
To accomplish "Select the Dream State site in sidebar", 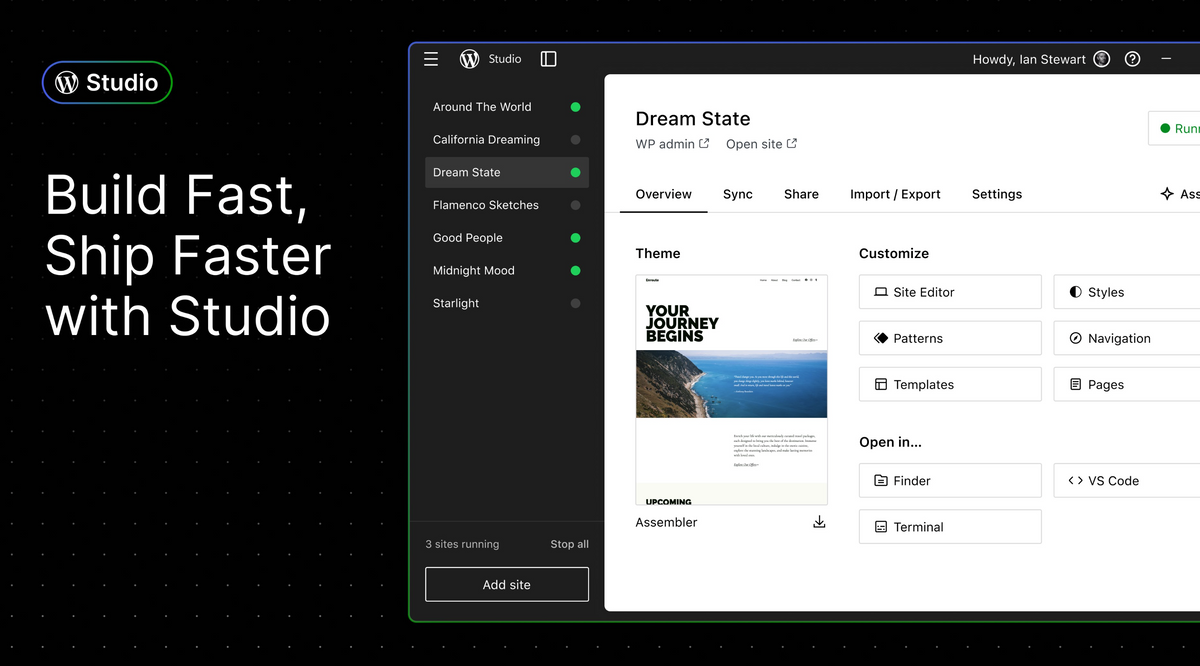I will pos(507,172).
